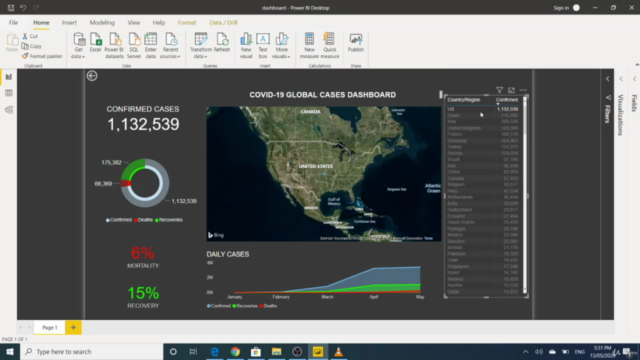
Task: Click the 6% Mortality card
Action: point(143,257)
